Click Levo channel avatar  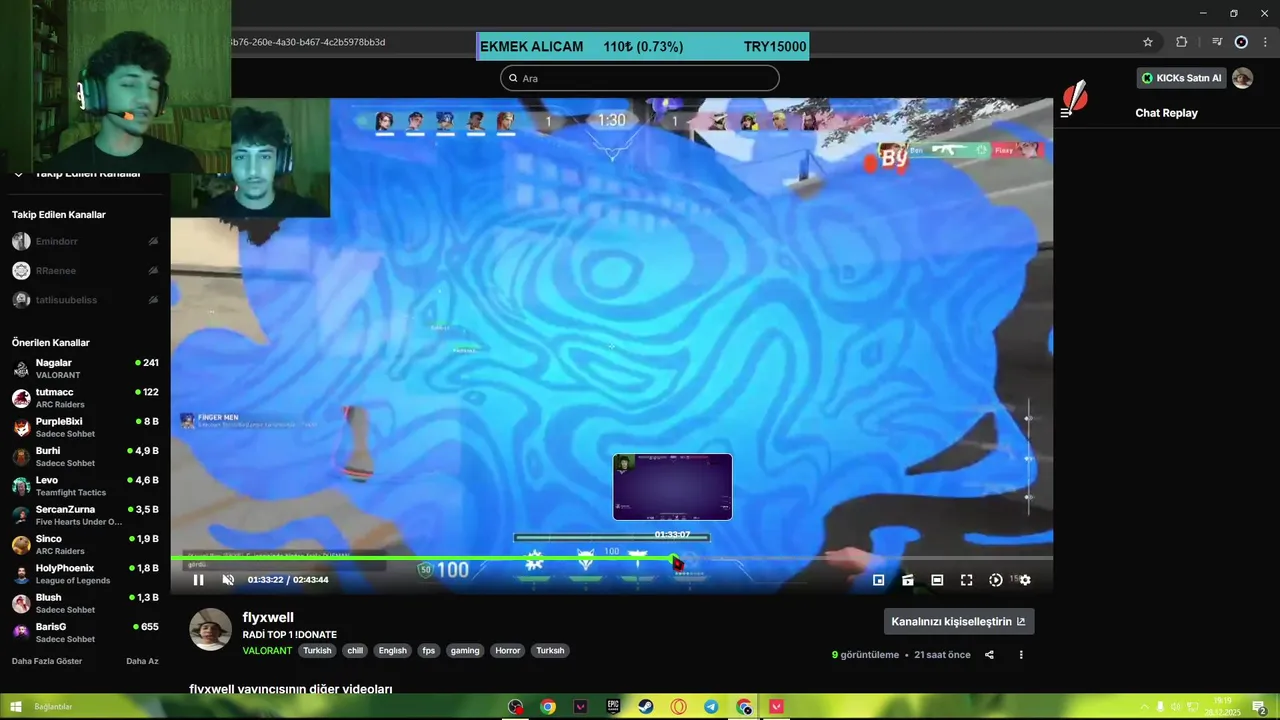pyautogui.click(x=21, y=486)
